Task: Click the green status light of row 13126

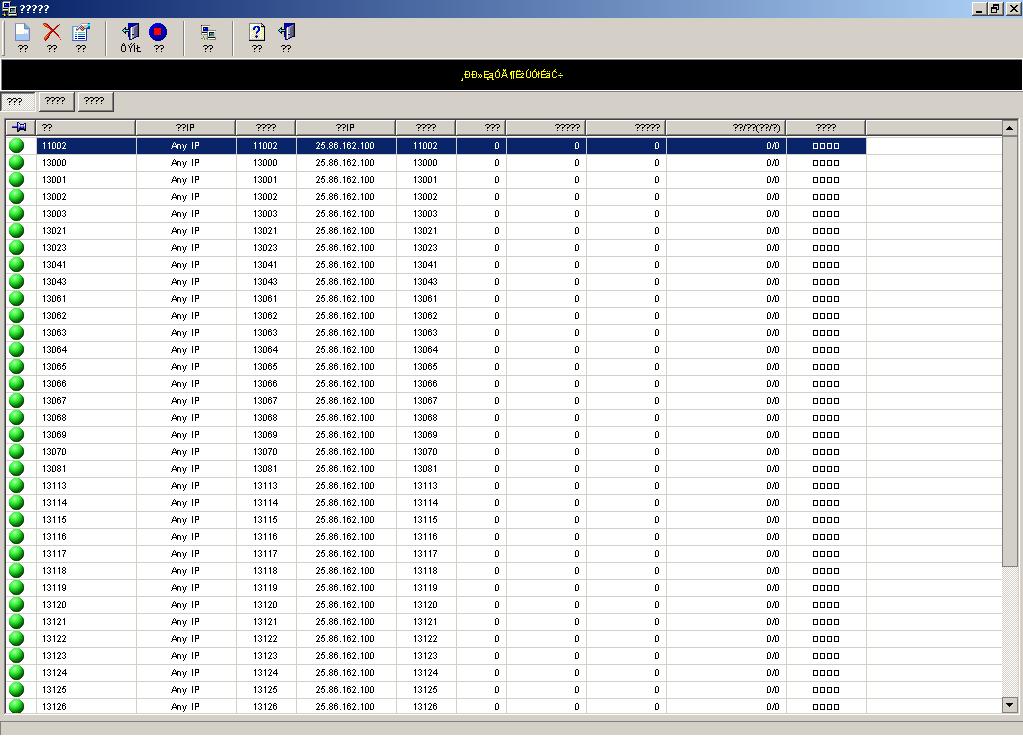Action: 16,706
